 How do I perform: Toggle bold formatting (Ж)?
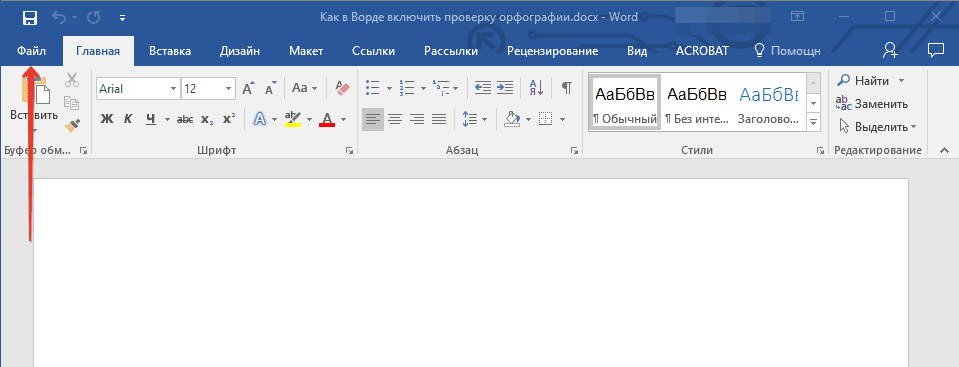tap(107, 119)
